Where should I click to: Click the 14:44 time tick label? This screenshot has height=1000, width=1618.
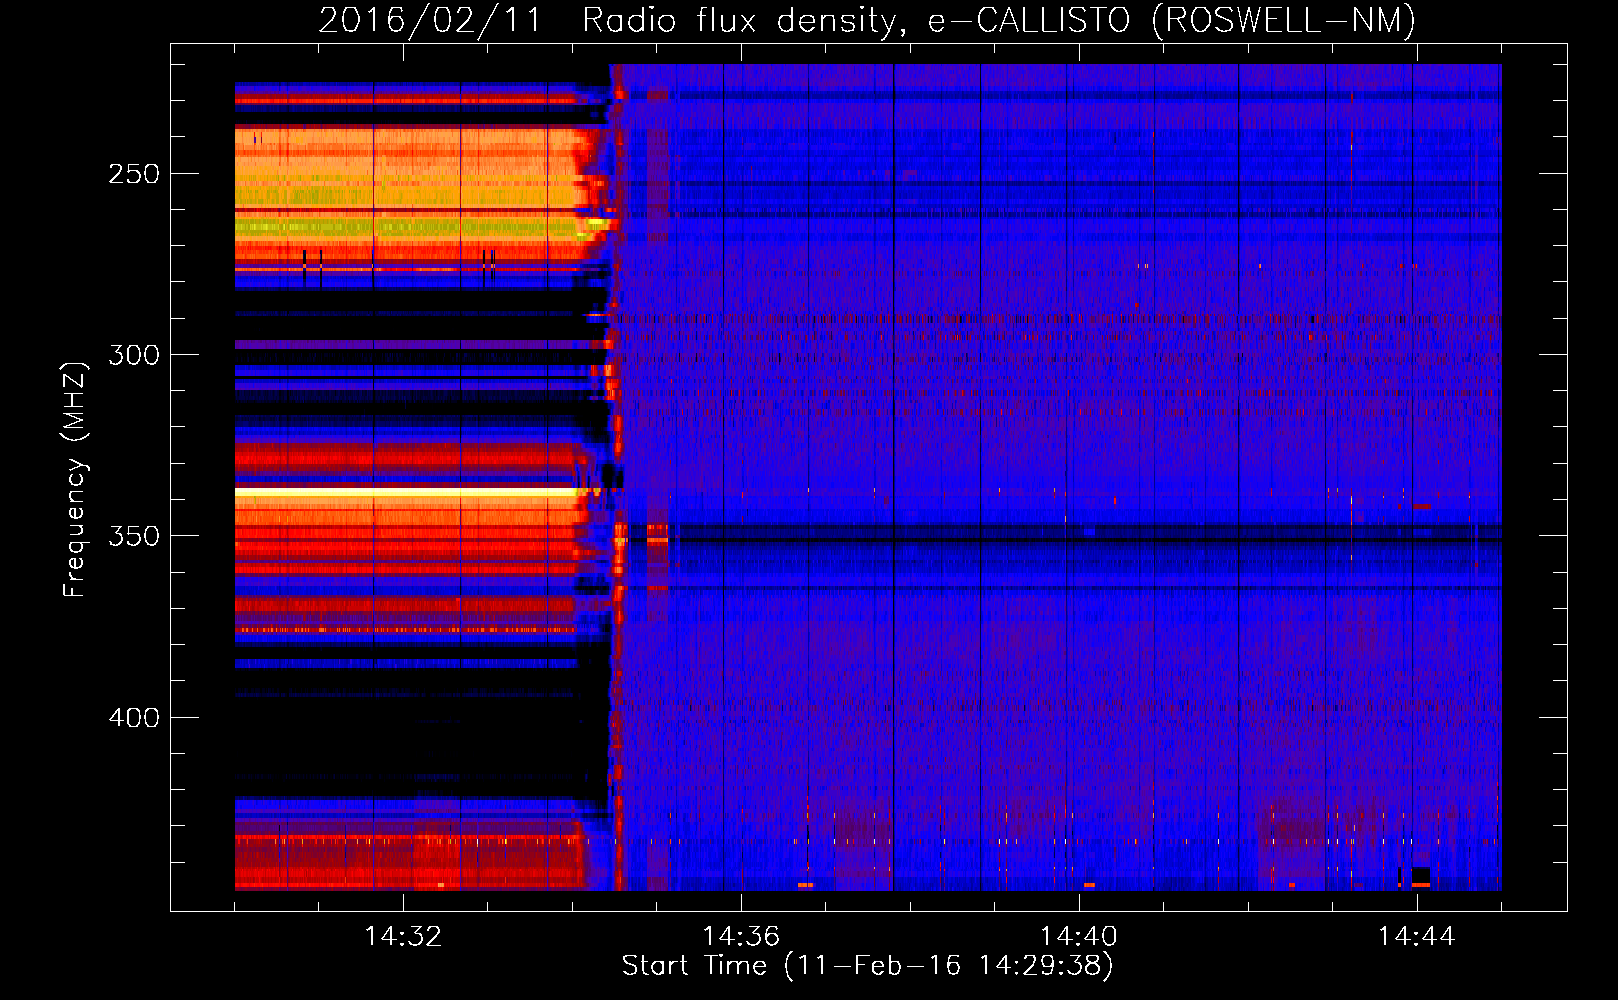[x=1417, y=937]
